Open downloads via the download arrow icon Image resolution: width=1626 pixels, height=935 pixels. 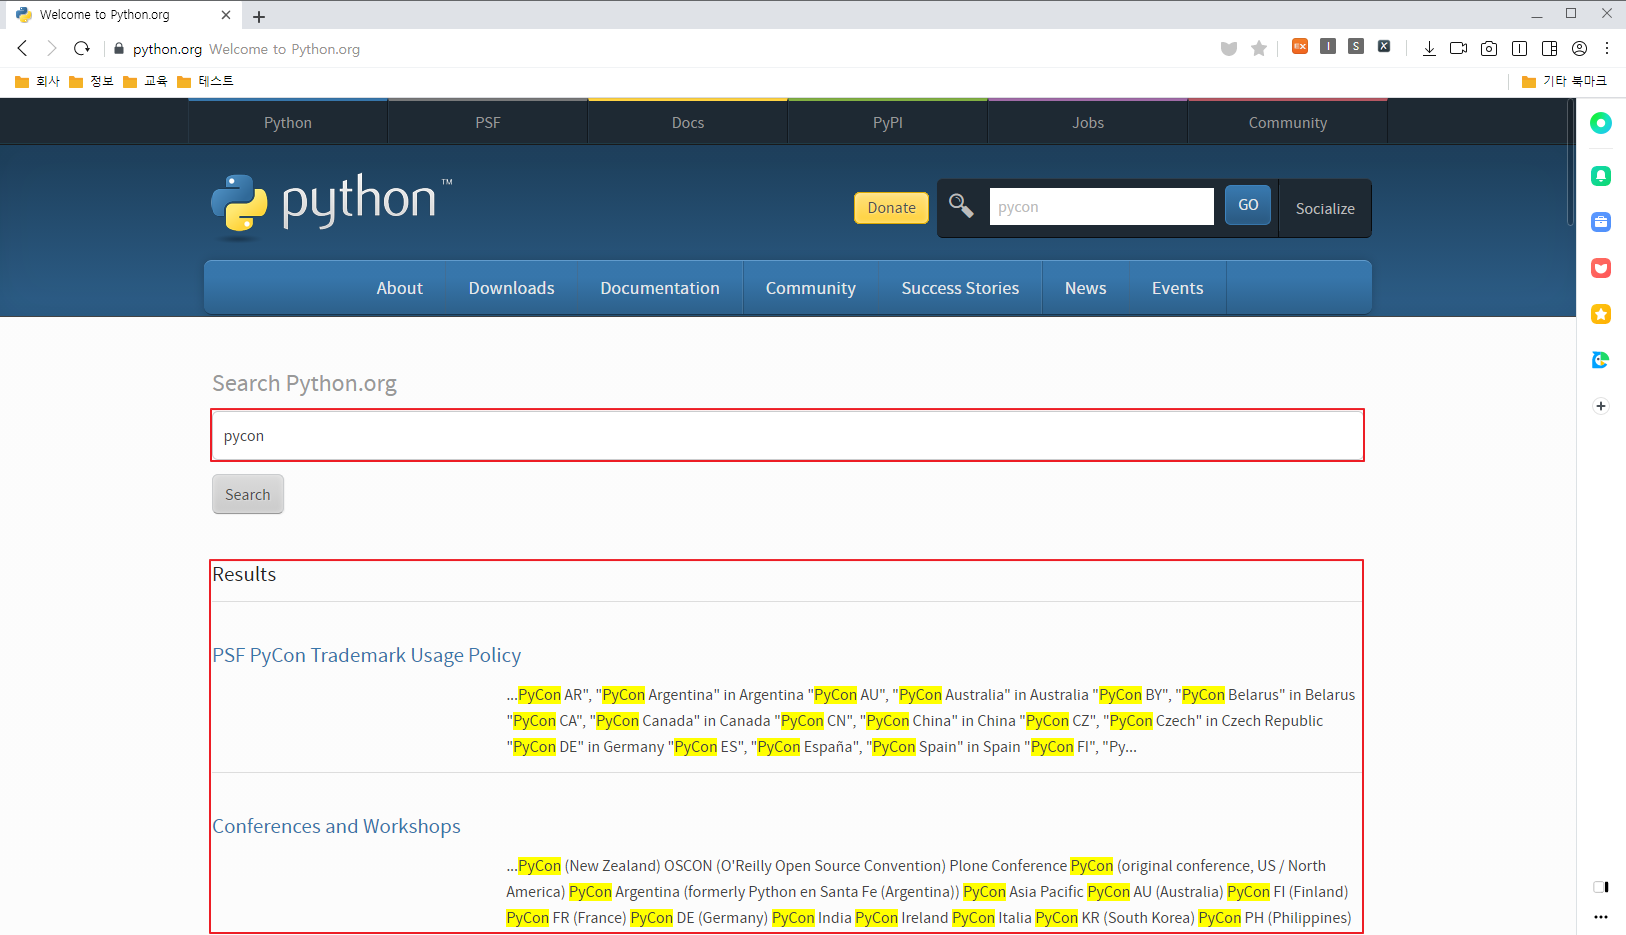(x=1429, y=48)
